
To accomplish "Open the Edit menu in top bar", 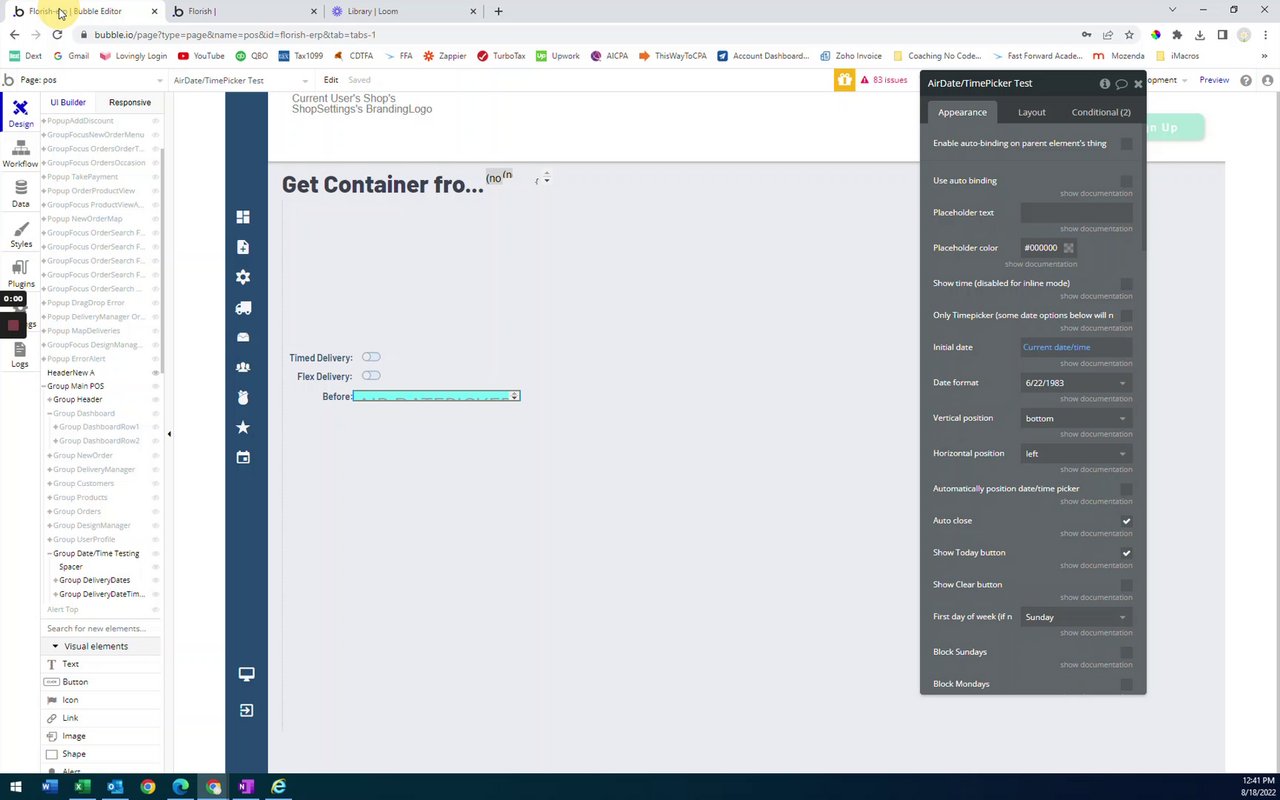I will click(331, 80).
